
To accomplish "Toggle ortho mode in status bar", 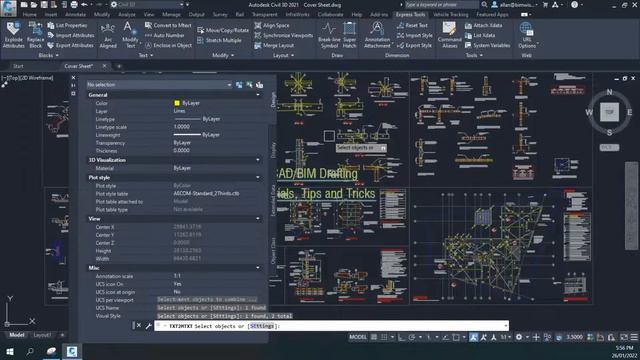I will pyautogui.click(x=402, y=337).
